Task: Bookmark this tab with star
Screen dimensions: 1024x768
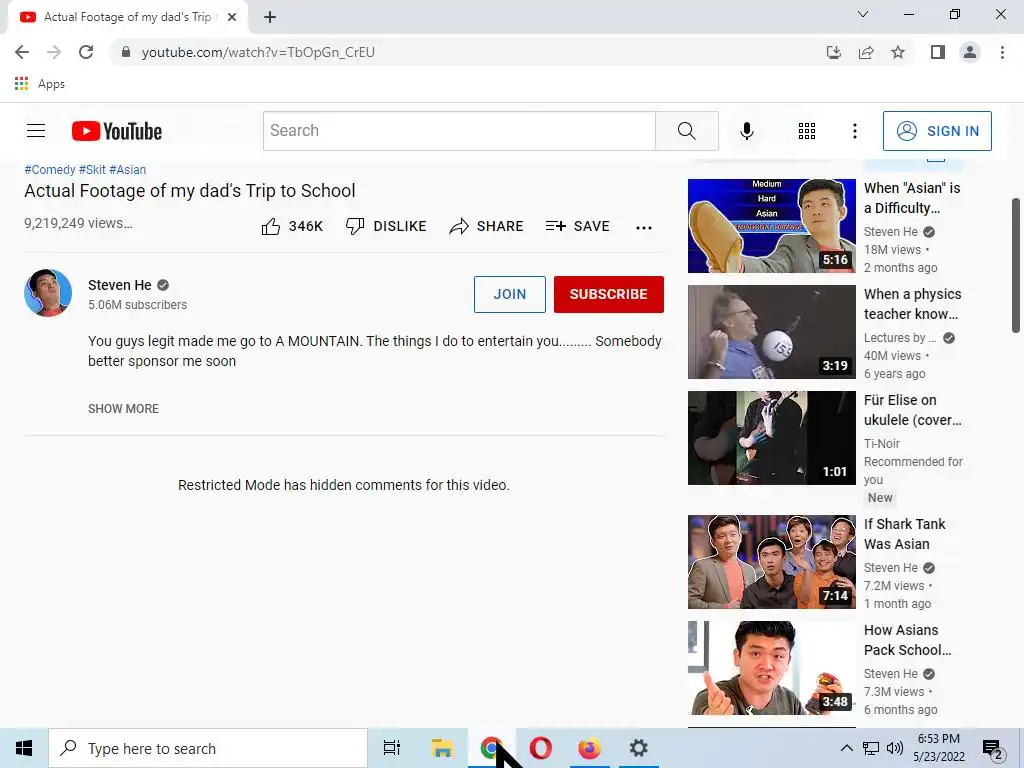Action: [x=898, y=52]
